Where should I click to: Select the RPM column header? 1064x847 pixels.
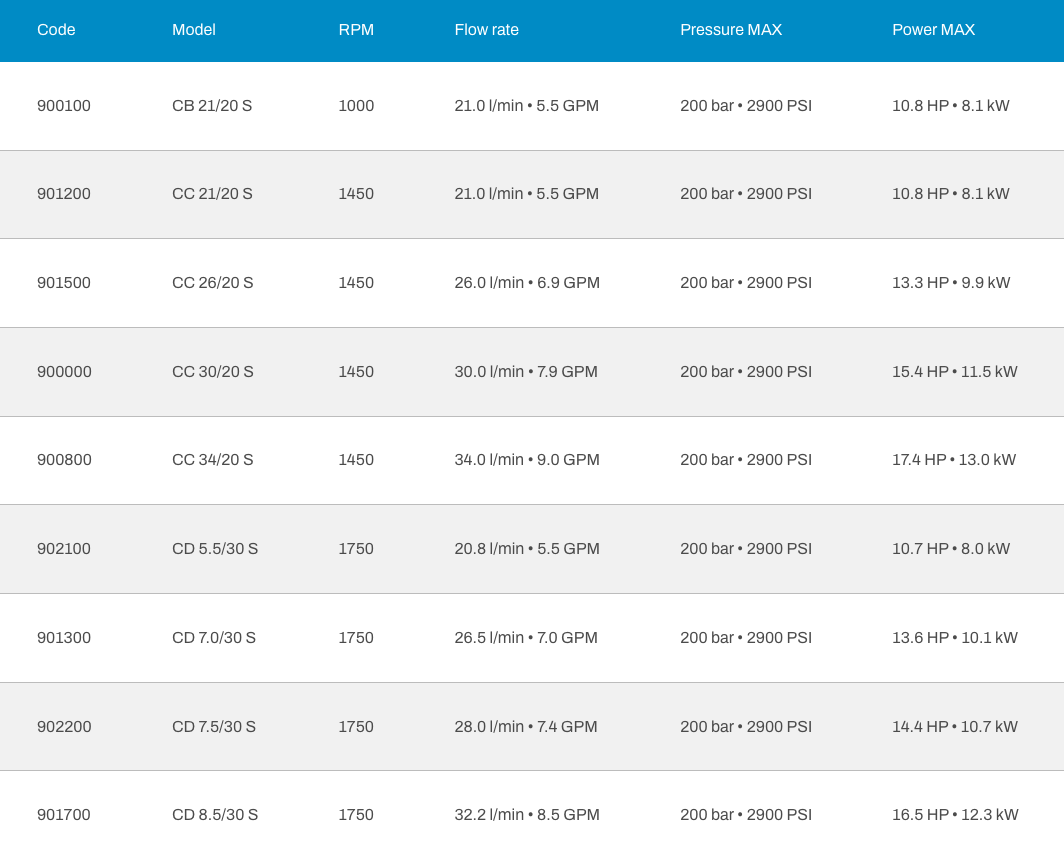coord(356,30)
